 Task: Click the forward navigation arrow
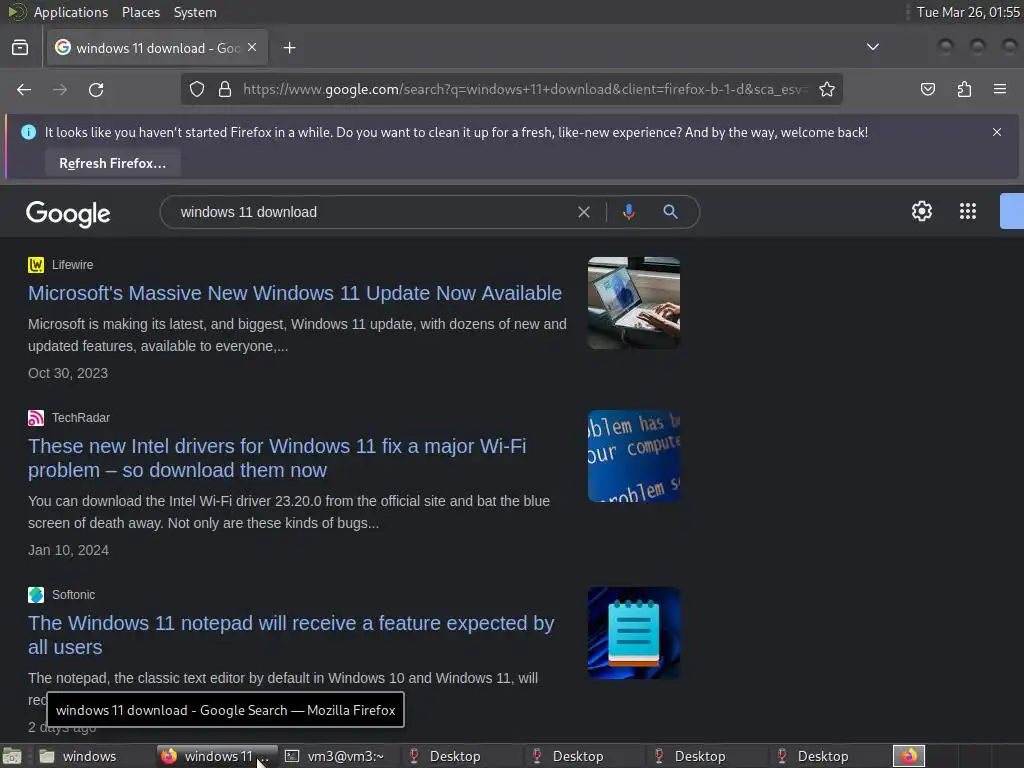tap(60, 89)
